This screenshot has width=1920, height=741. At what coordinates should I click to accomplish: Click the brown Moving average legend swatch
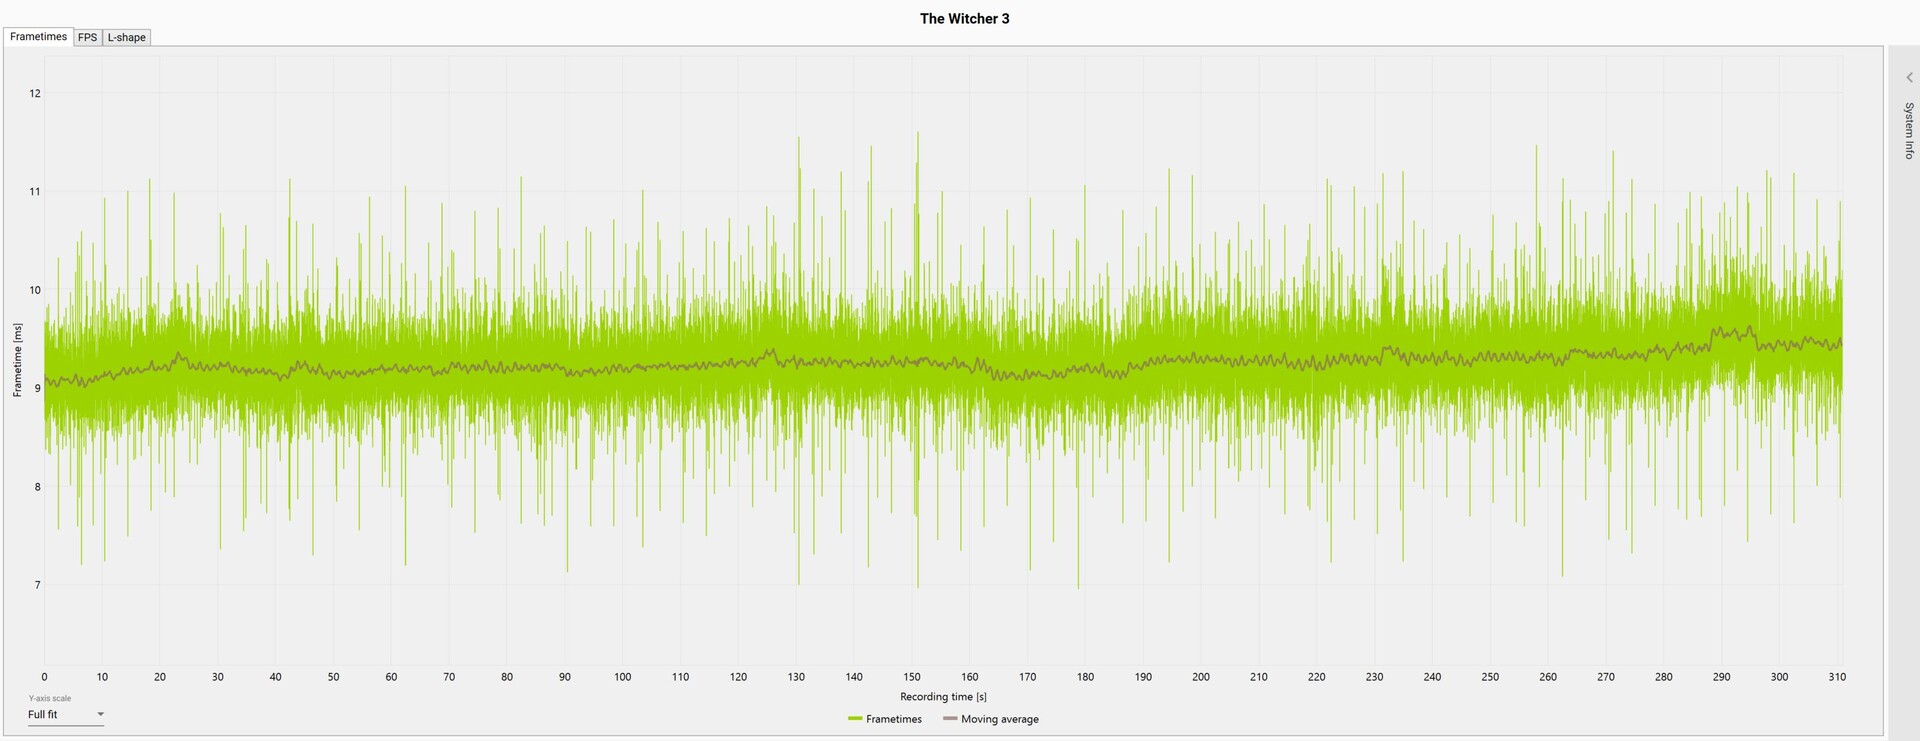(950, 719)
